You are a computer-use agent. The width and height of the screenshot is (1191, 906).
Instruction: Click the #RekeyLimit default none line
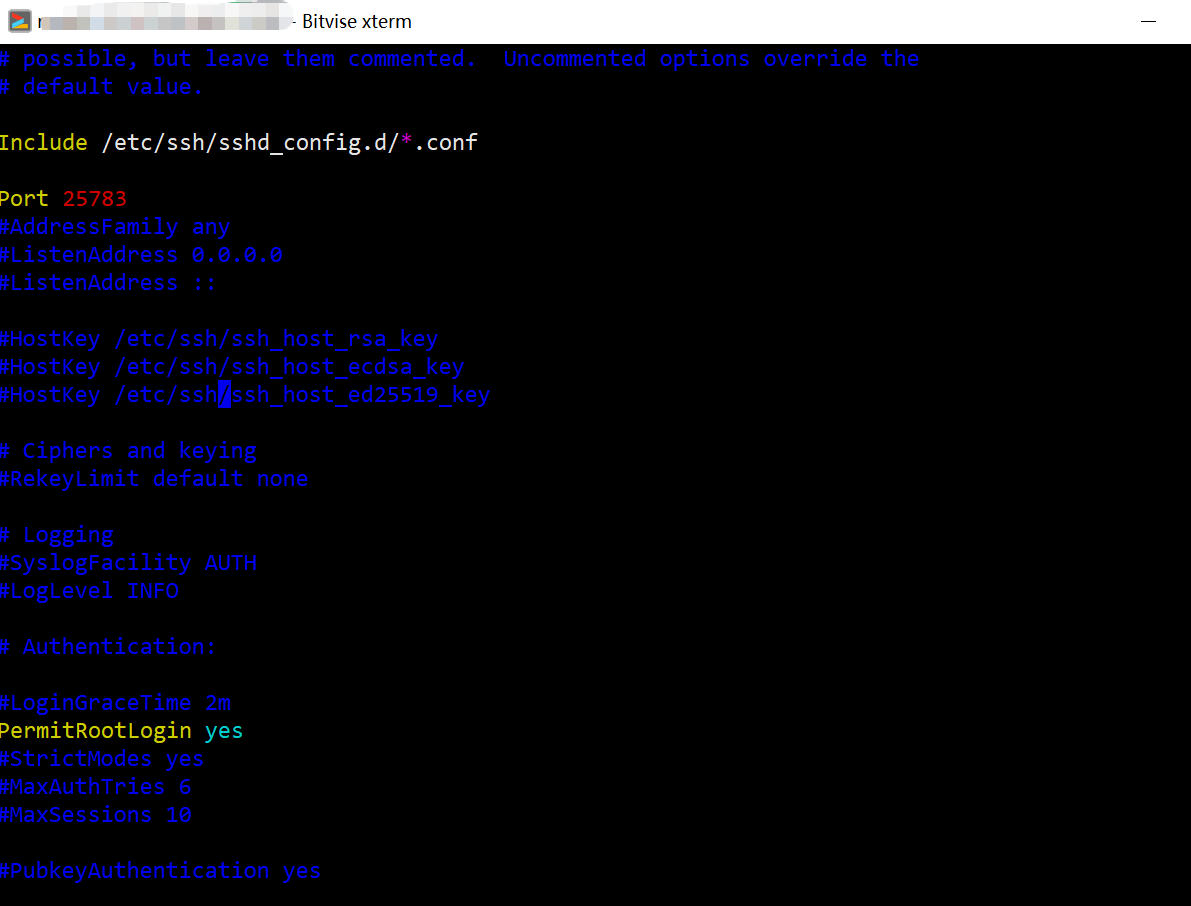tap(154, 478)
